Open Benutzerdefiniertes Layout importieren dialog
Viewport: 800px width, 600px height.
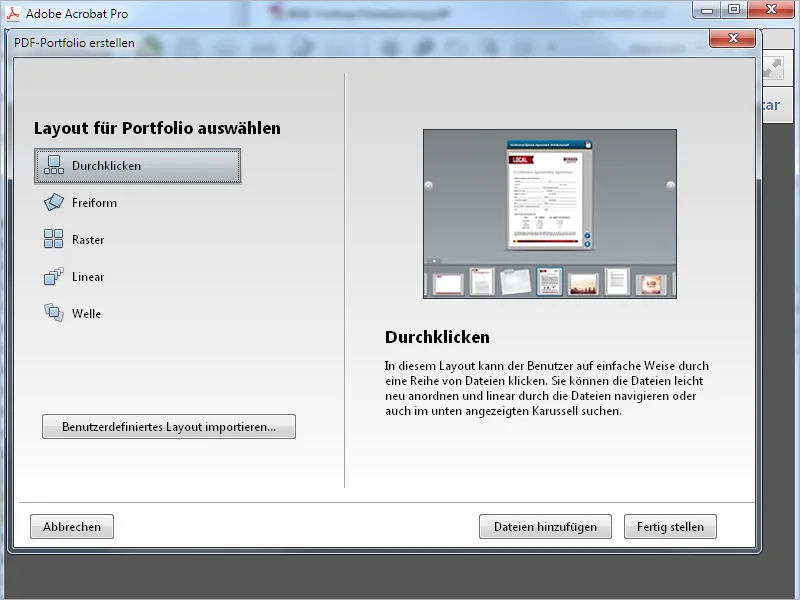click(x=169, y=427)
